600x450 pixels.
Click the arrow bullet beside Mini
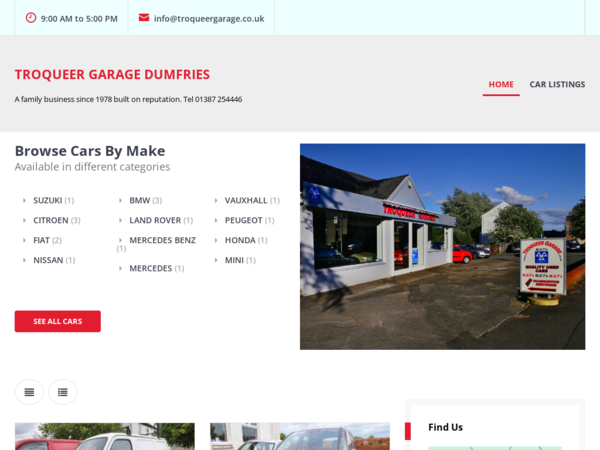pos(216,260)
